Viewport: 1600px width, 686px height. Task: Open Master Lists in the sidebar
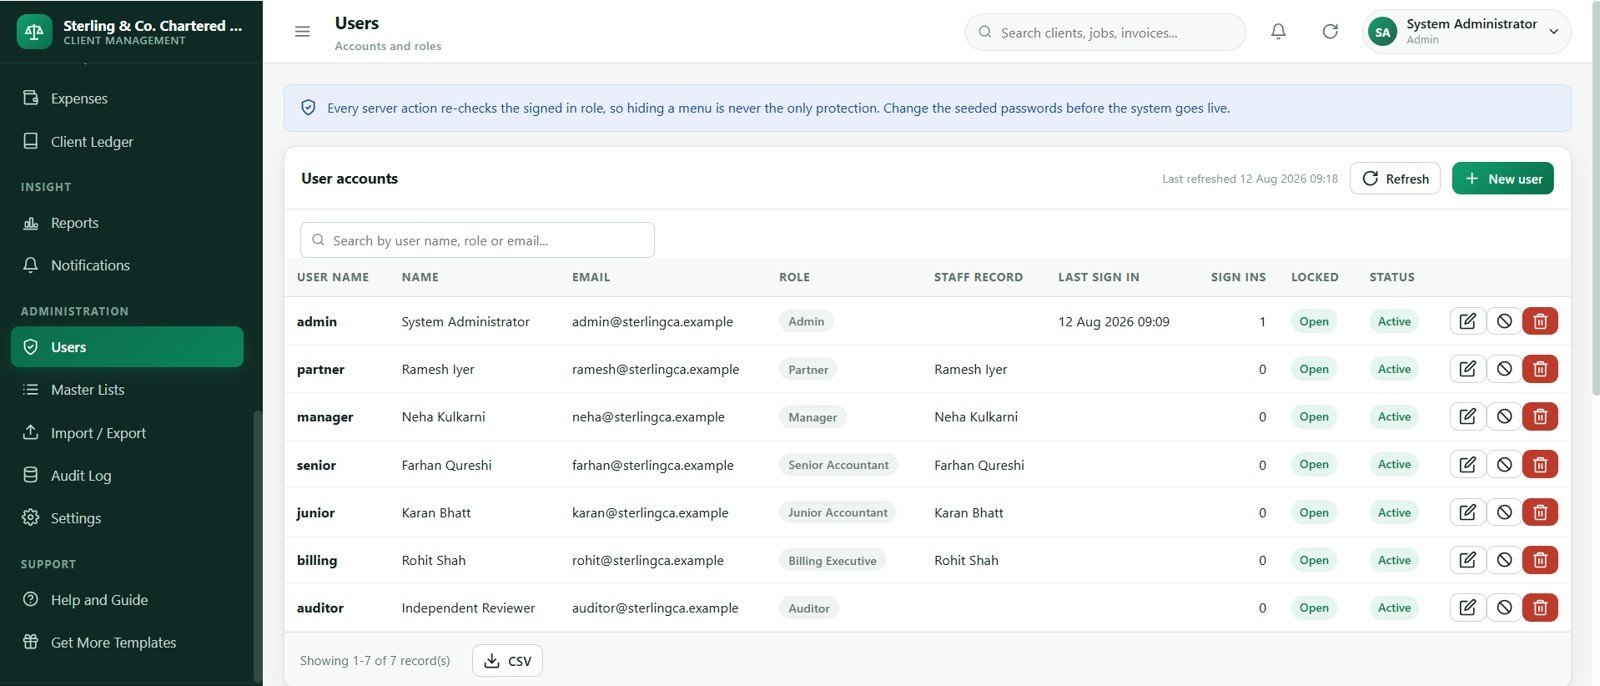click(x=127, y=390)
